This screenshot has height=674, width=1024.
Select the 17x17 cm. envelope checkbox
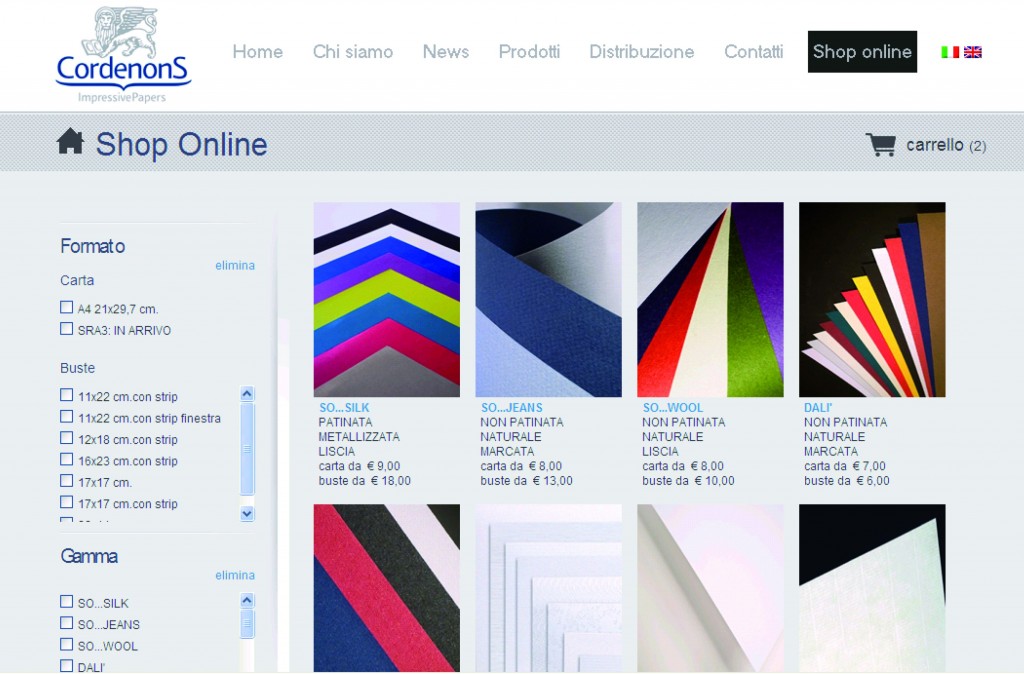(x=67, y=481)
